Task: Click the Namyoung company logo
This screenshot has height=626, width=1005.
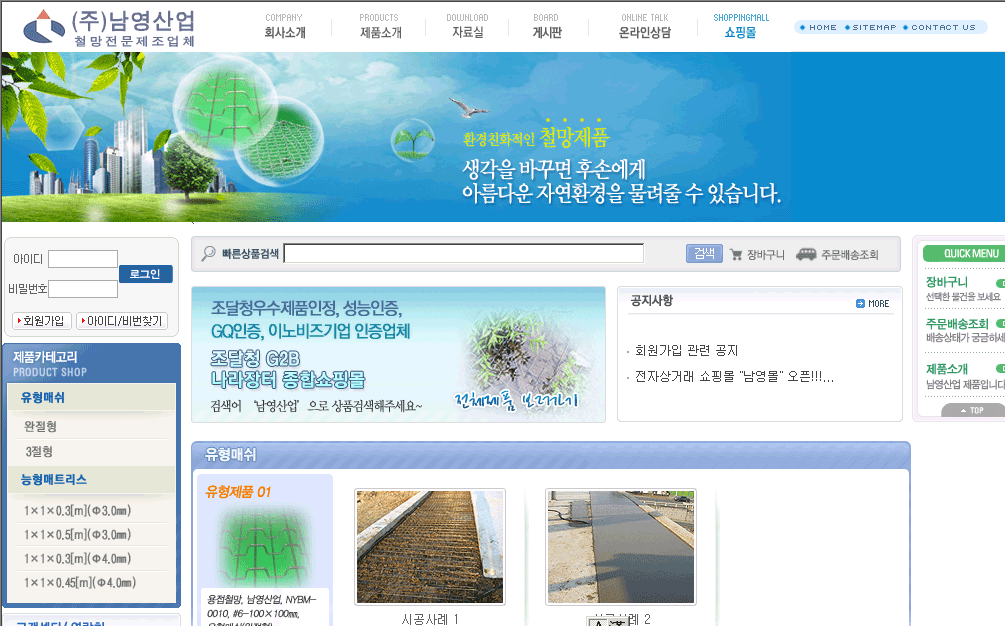Action: click(x=109, y=28)
